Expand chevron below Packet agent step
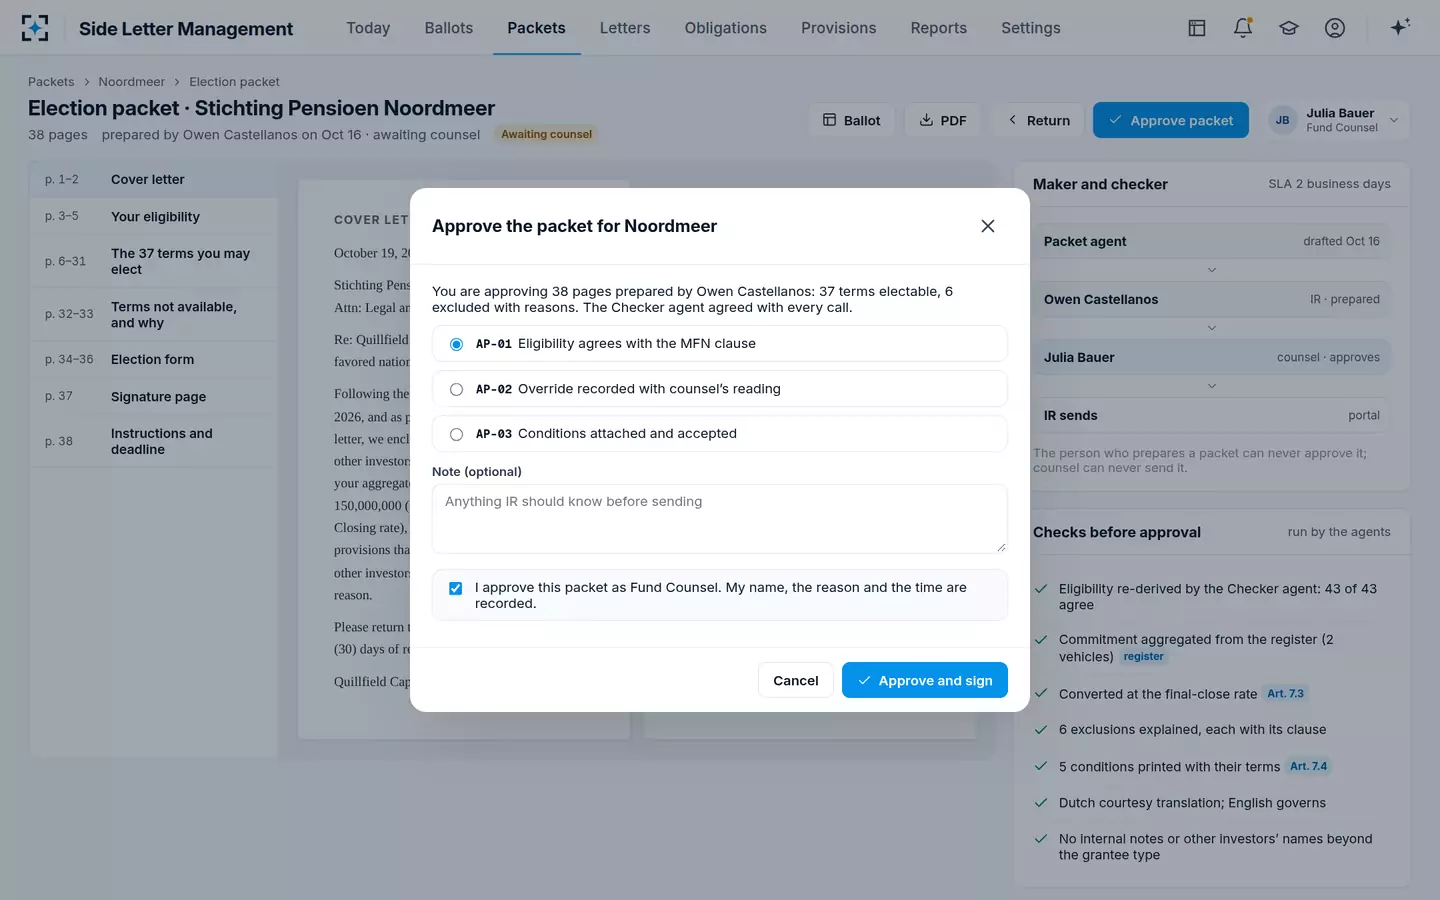Screen dimensions: 1440x900 pos(1212,270)
